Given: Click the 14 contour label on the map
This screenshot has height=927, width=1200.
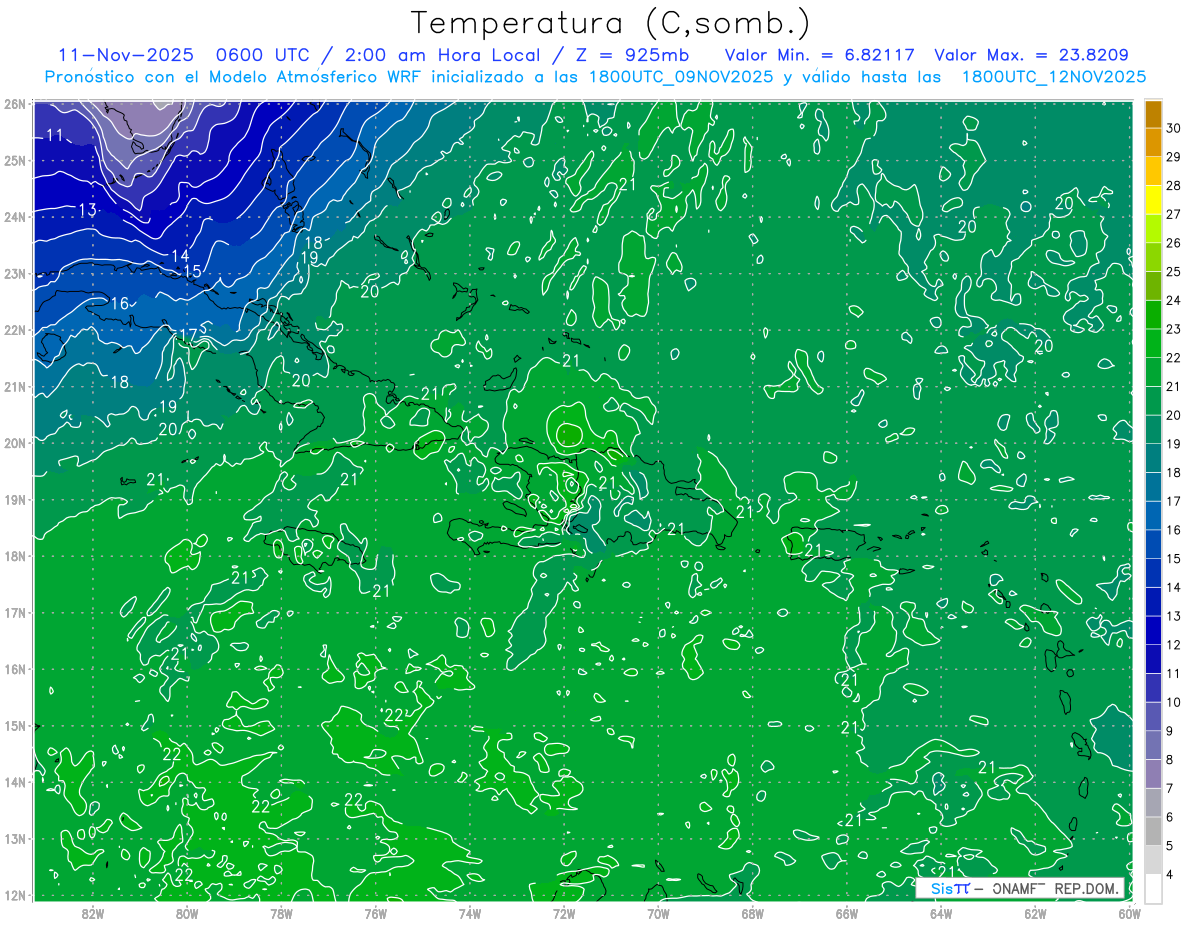Looking at the screenshot, I should 180,256.
